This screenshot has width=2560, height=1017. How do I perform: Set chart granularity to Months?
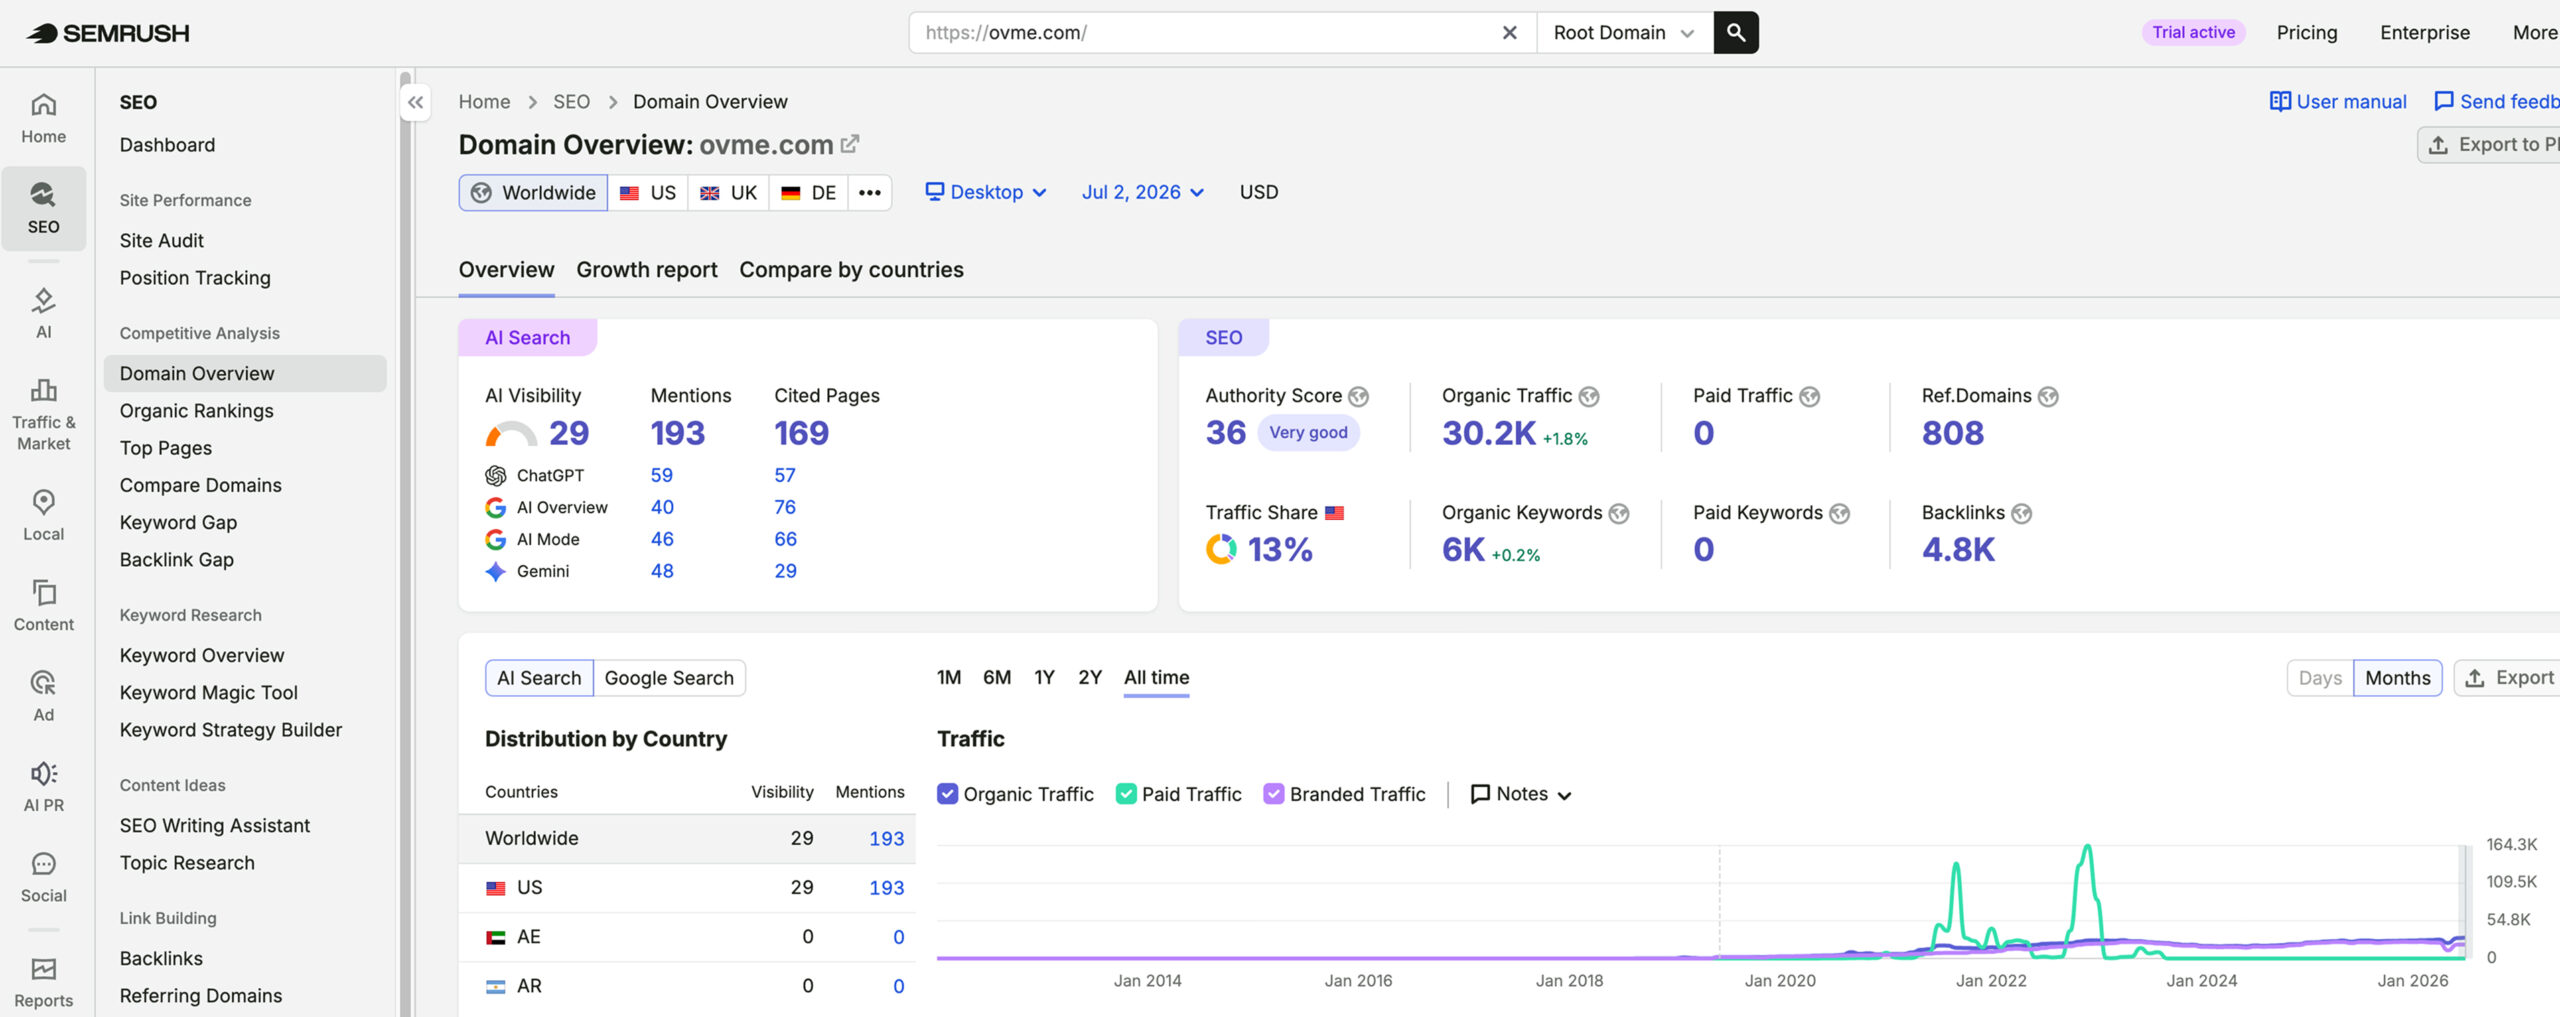point(2397,678)
